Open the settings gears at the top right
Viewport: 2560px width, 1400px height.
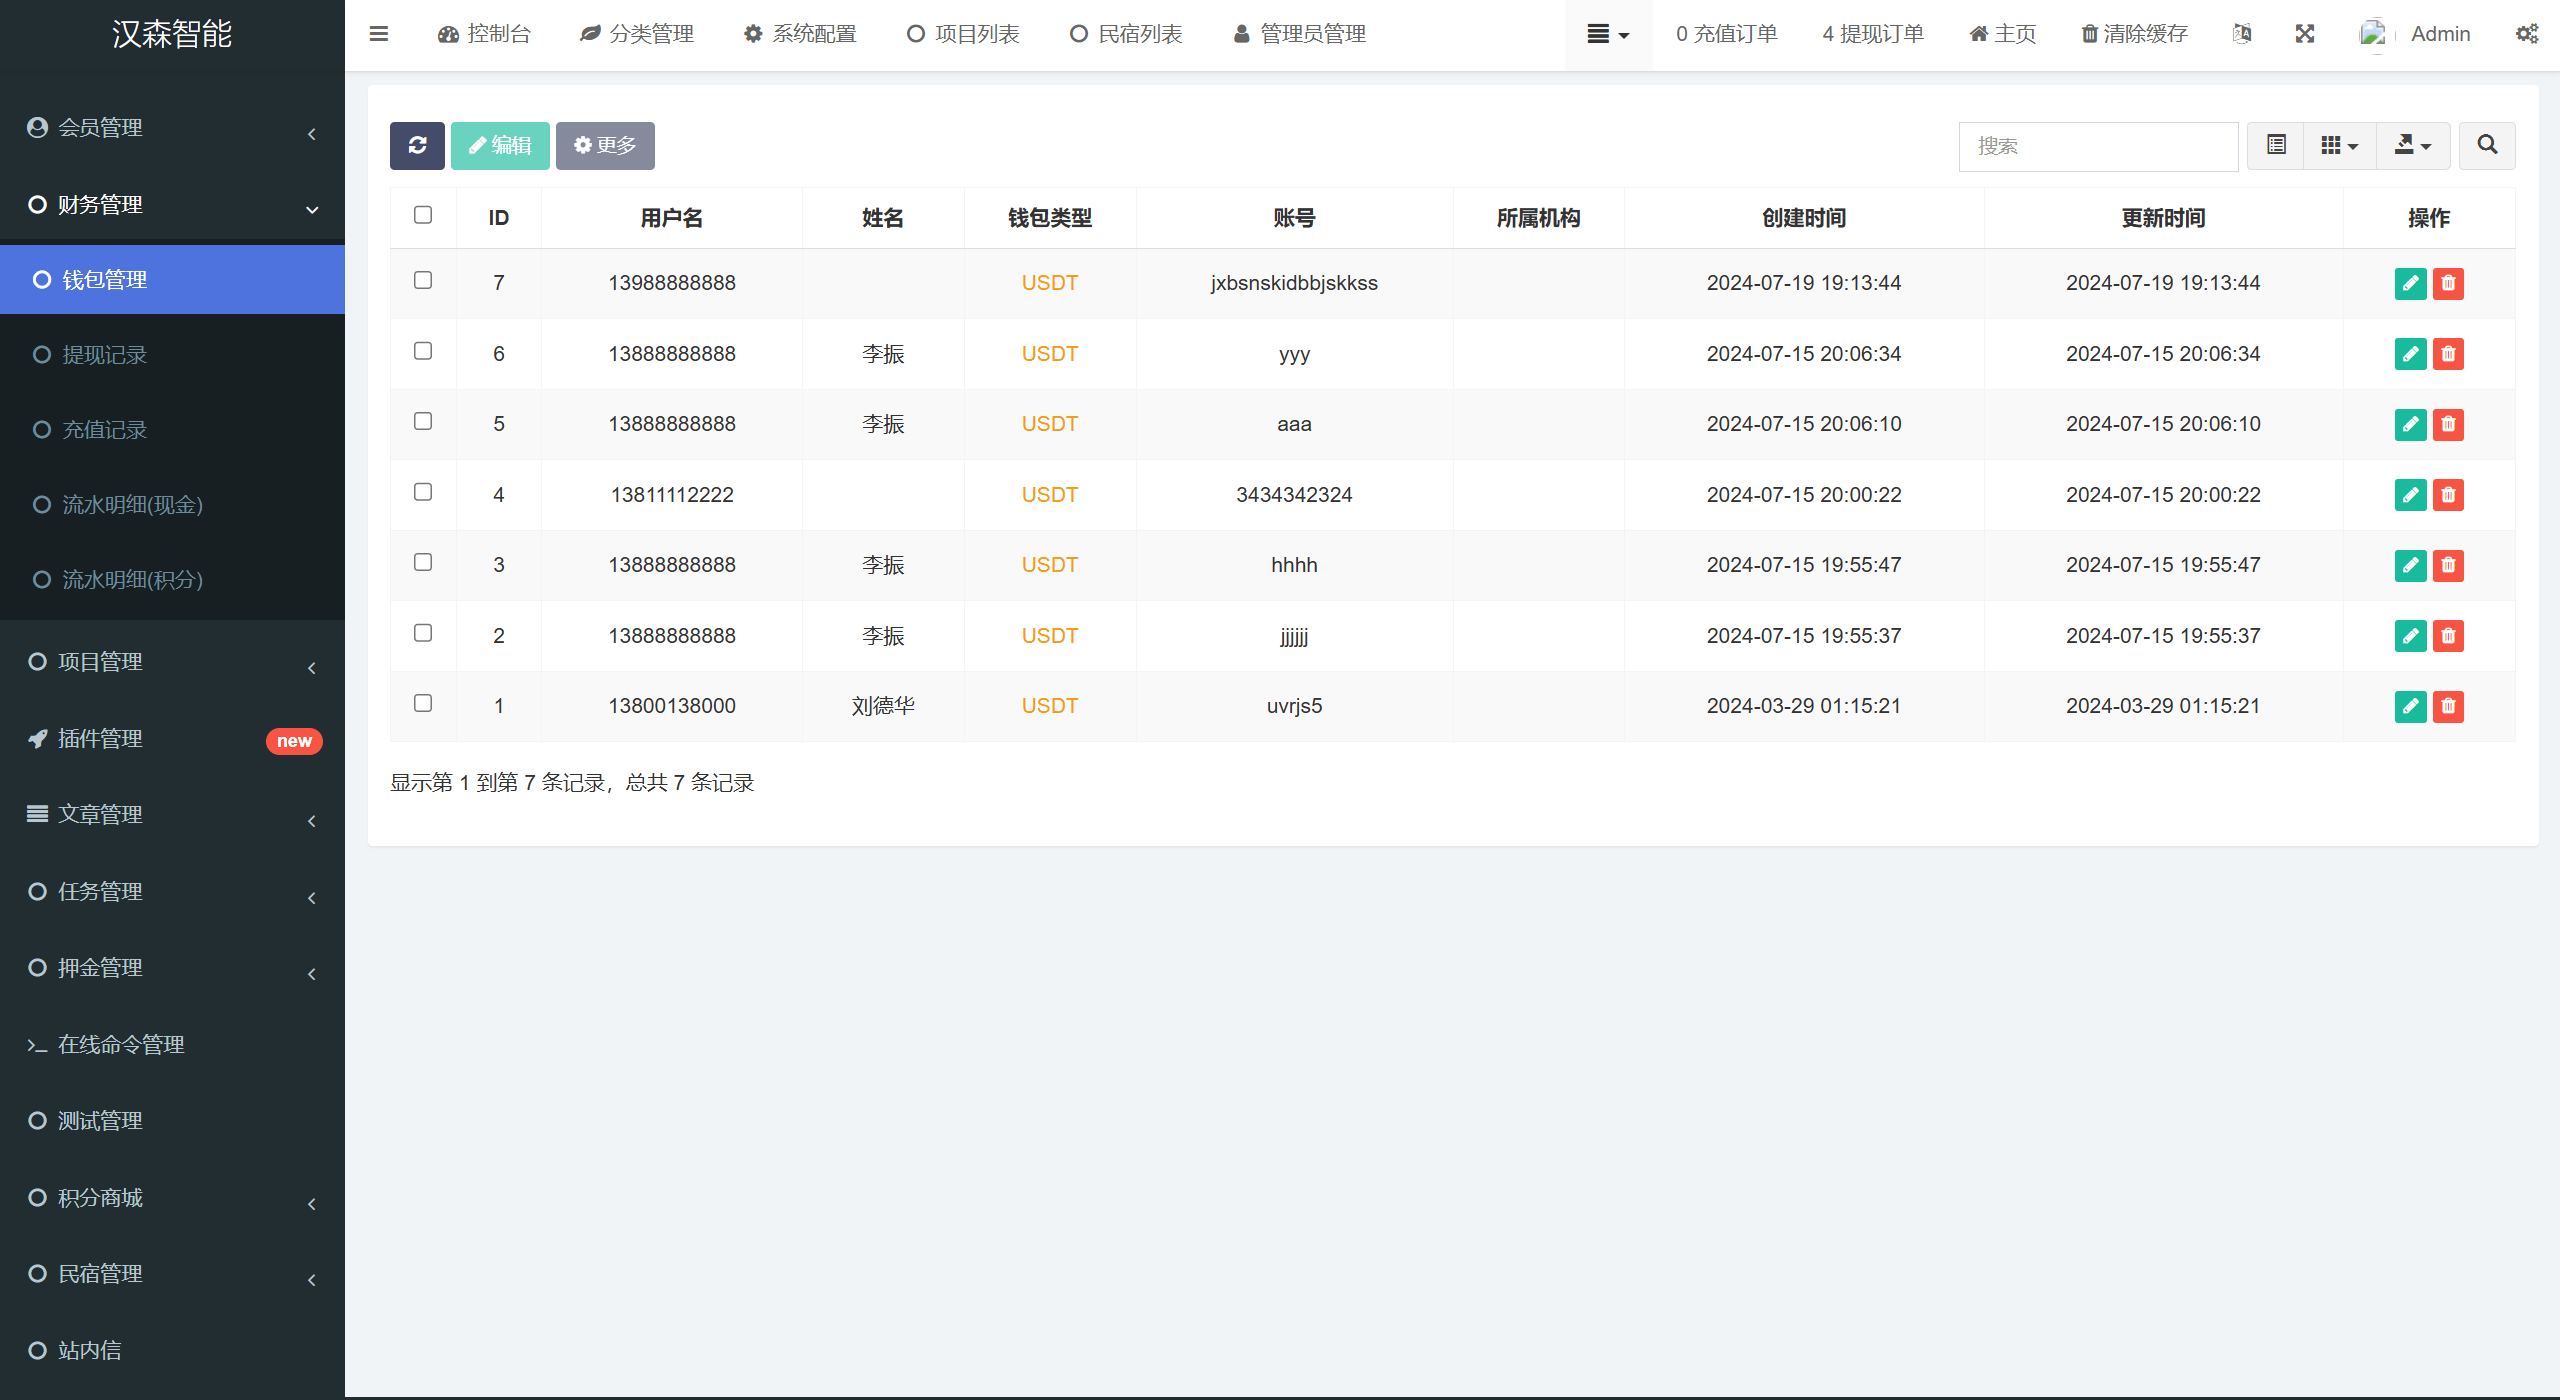(x=2527, y=34)
